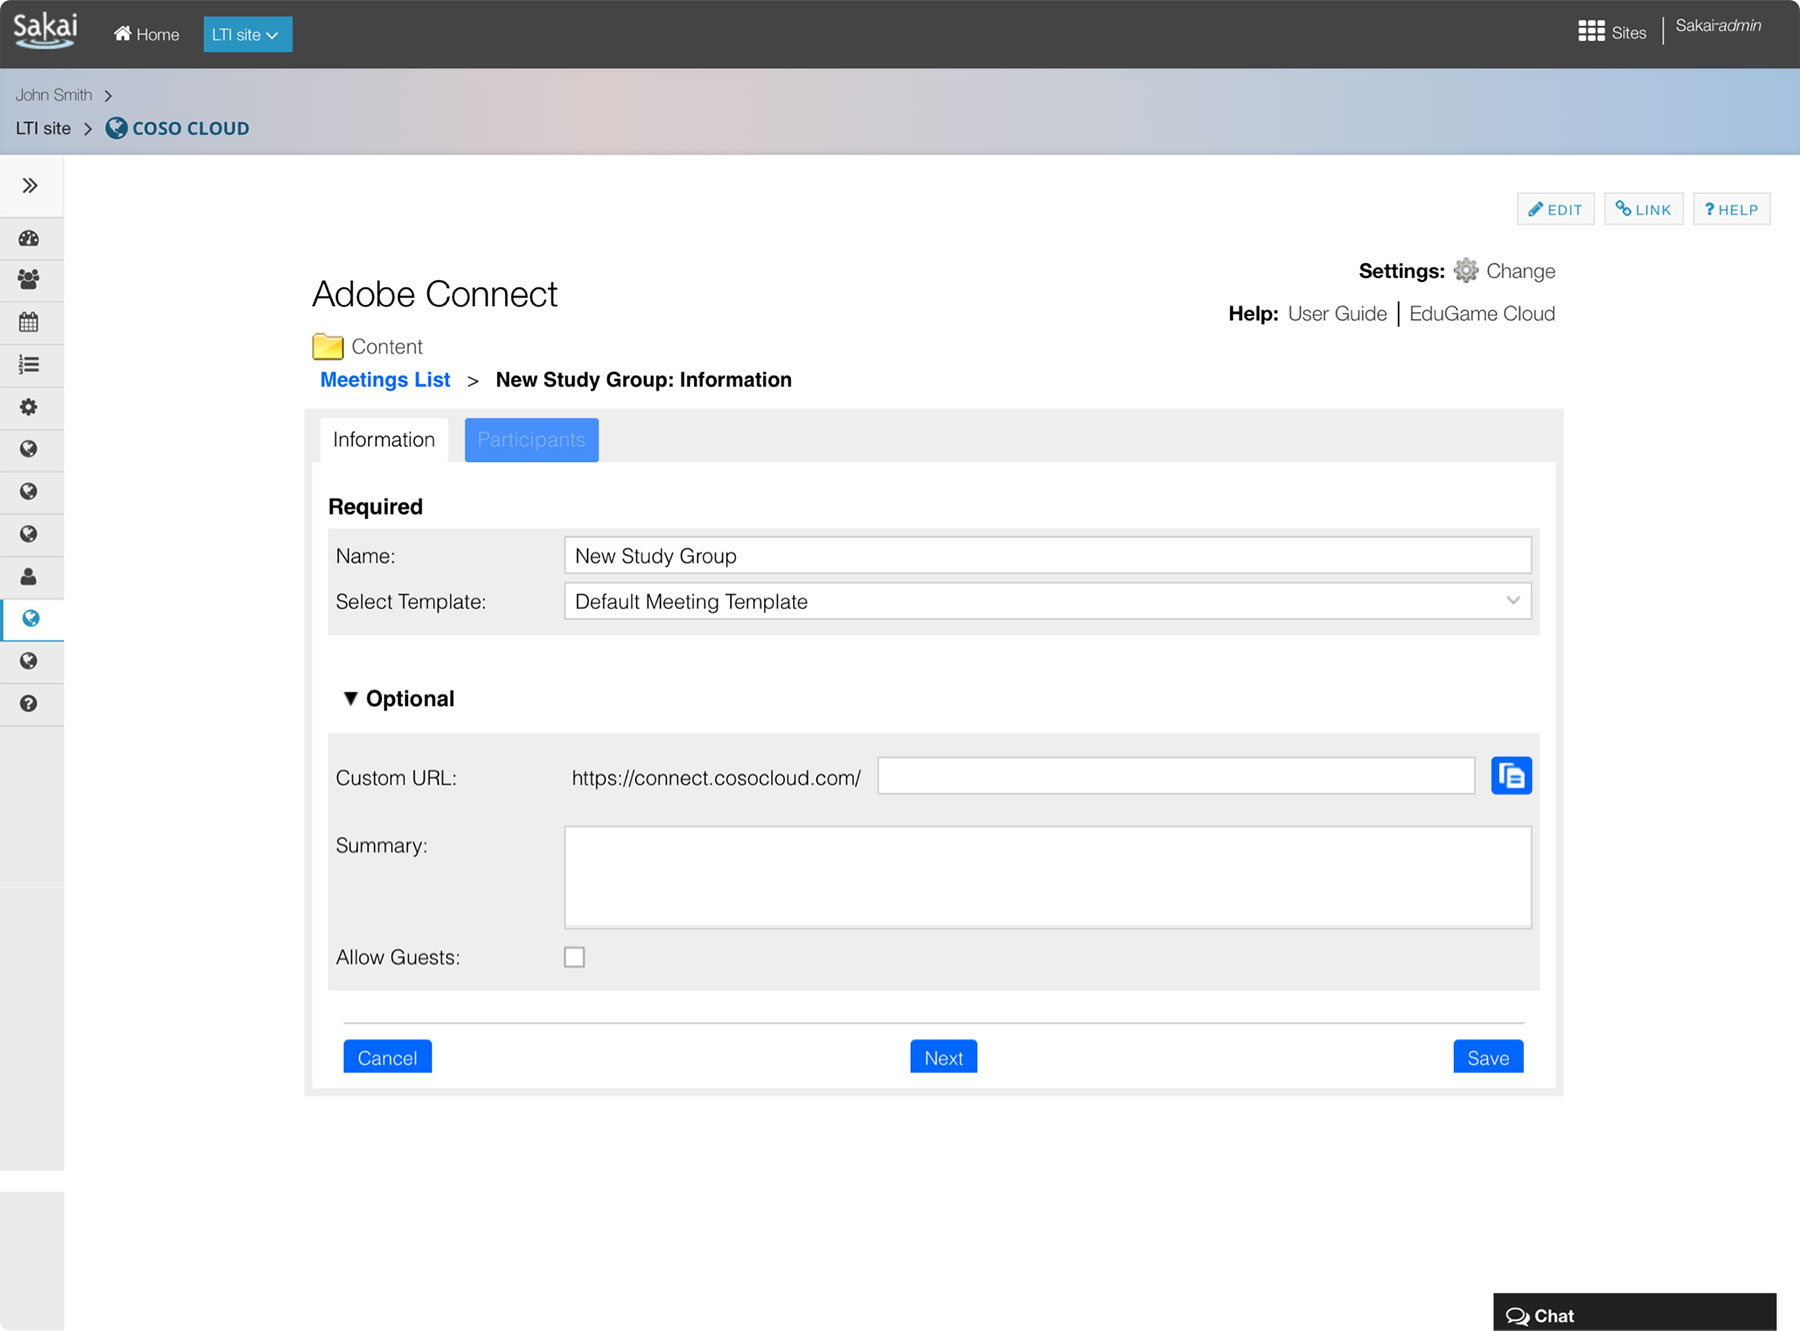Open the Select Template dropdown
This screenshot has width=1800, height=1331.
coord(1047,601)
